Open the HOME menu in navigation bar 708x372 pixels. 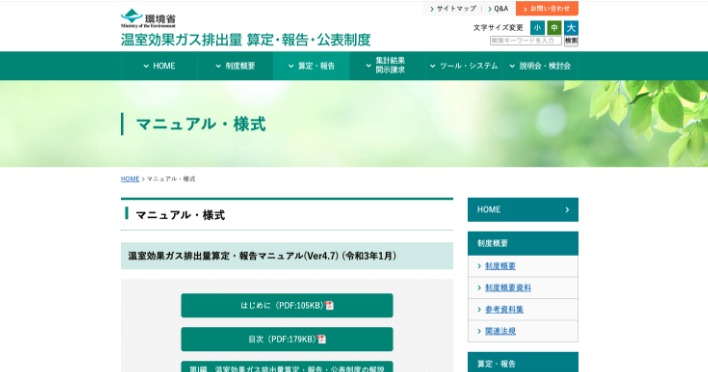point(159,66)
